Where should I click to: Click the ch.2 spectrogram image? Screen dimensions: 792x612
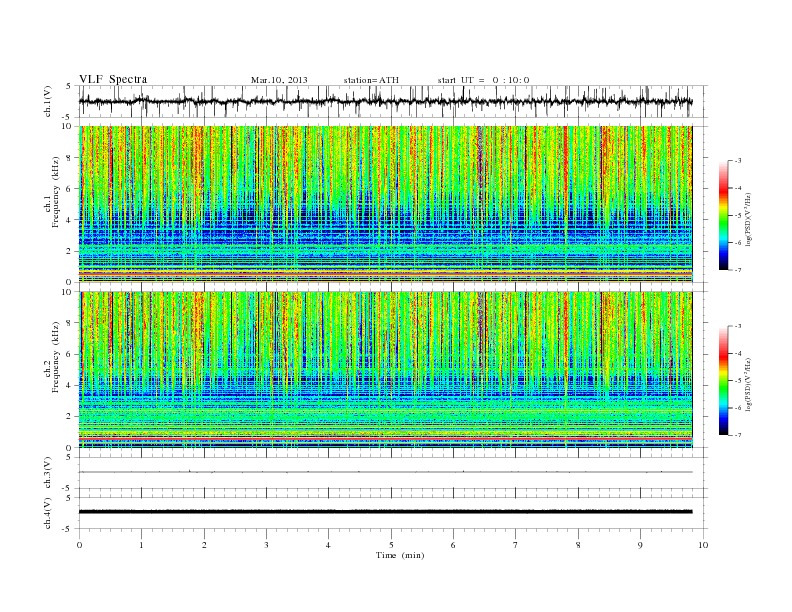(385, 370)
